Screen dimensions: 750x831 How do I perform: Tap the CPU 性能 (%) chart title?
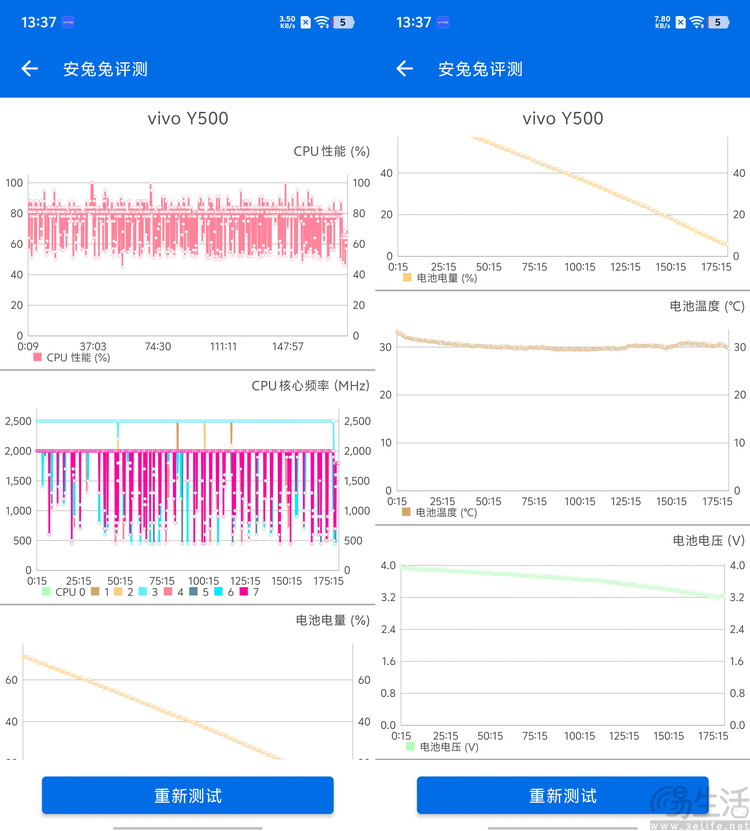[331, 152]
